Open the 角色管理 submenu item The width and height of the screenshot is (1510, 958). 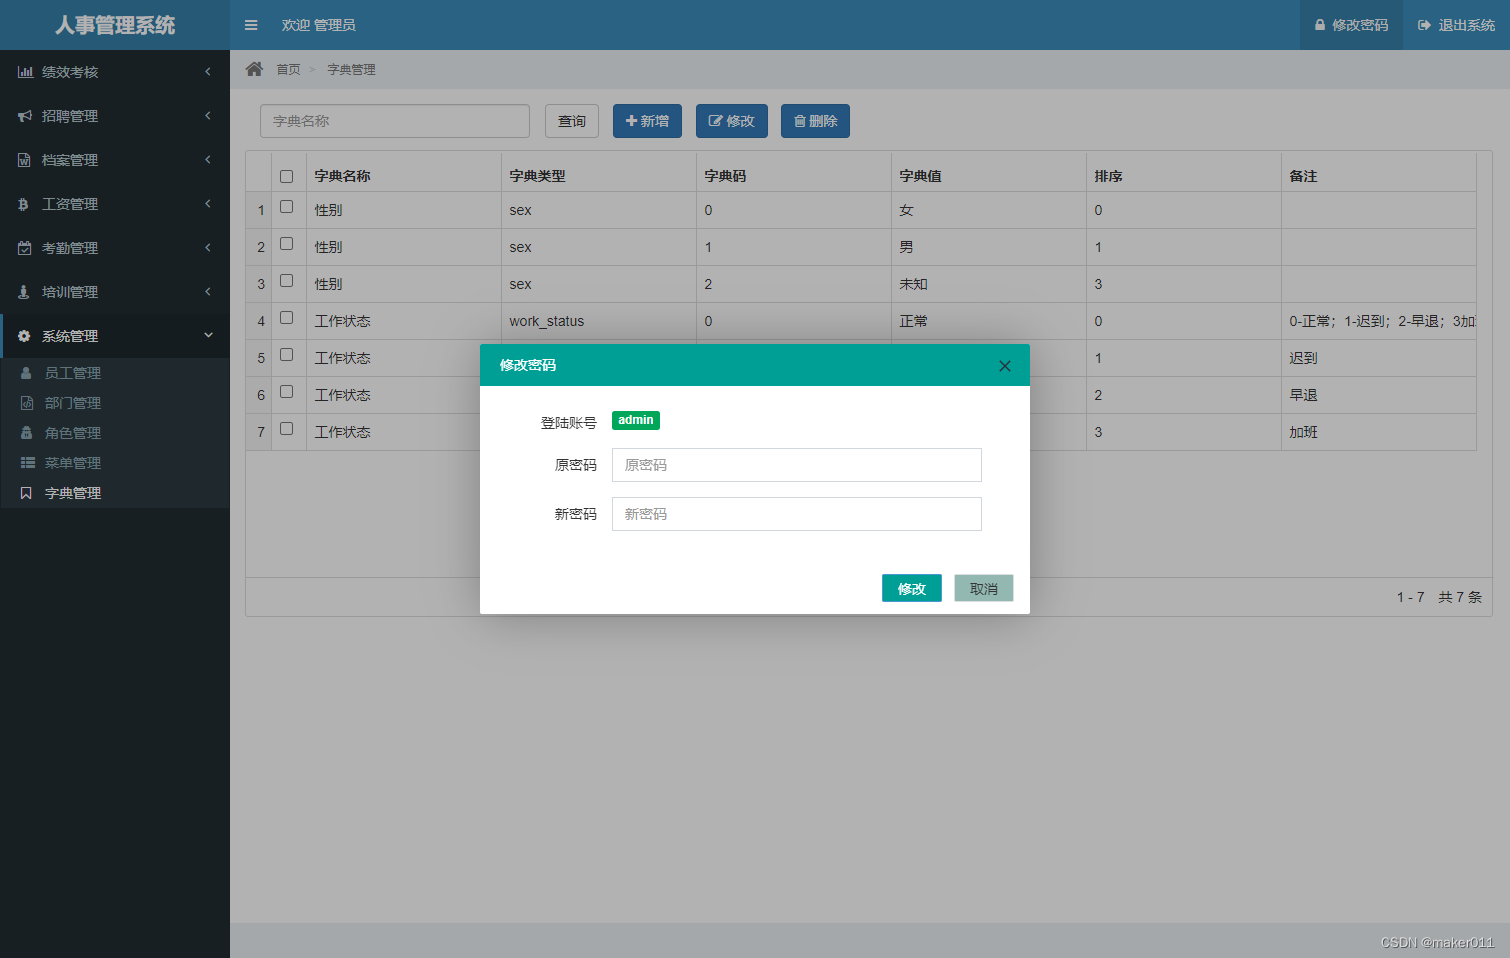pos(115,433)
